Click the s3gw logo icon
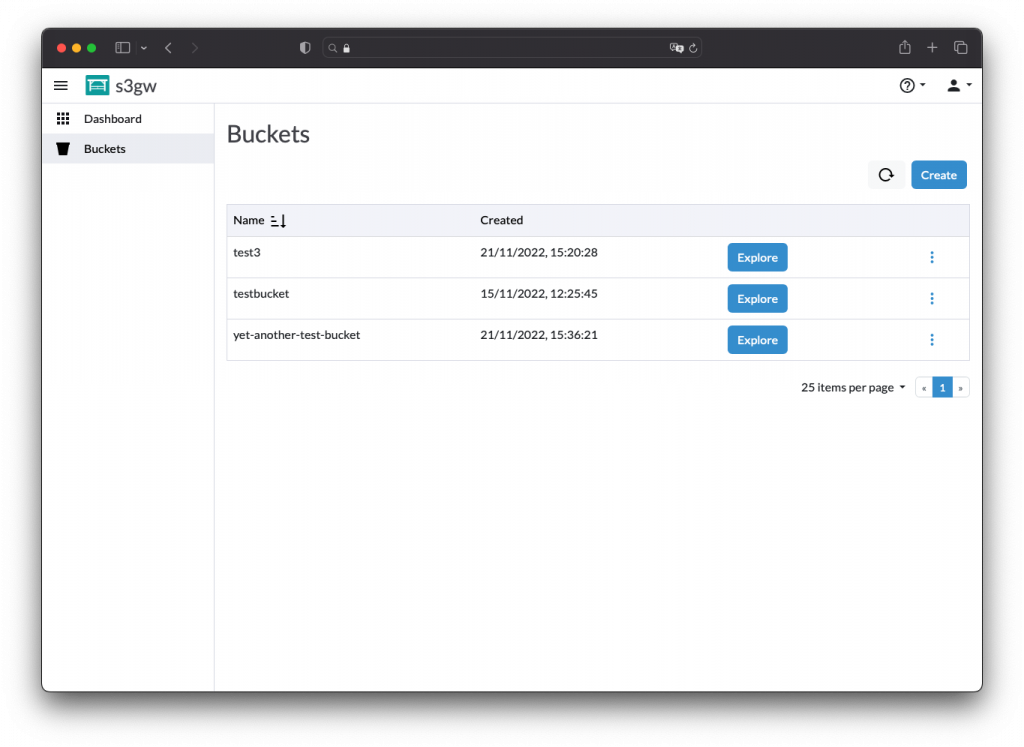 point(97,86)
